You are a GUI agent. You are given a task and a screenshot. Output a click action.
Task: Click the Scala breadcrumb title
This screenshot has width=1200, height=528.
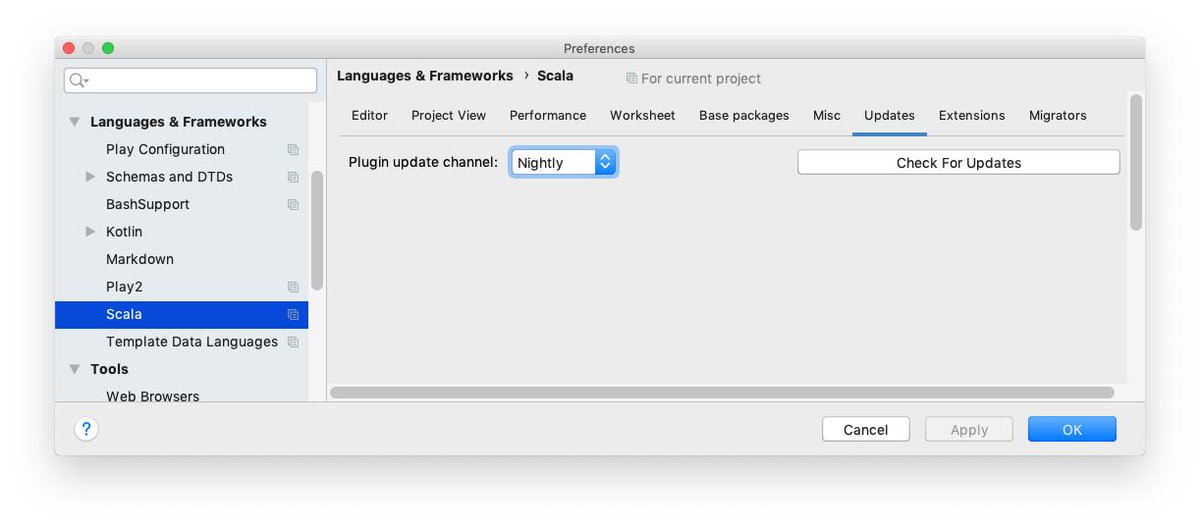coord(555,76)
